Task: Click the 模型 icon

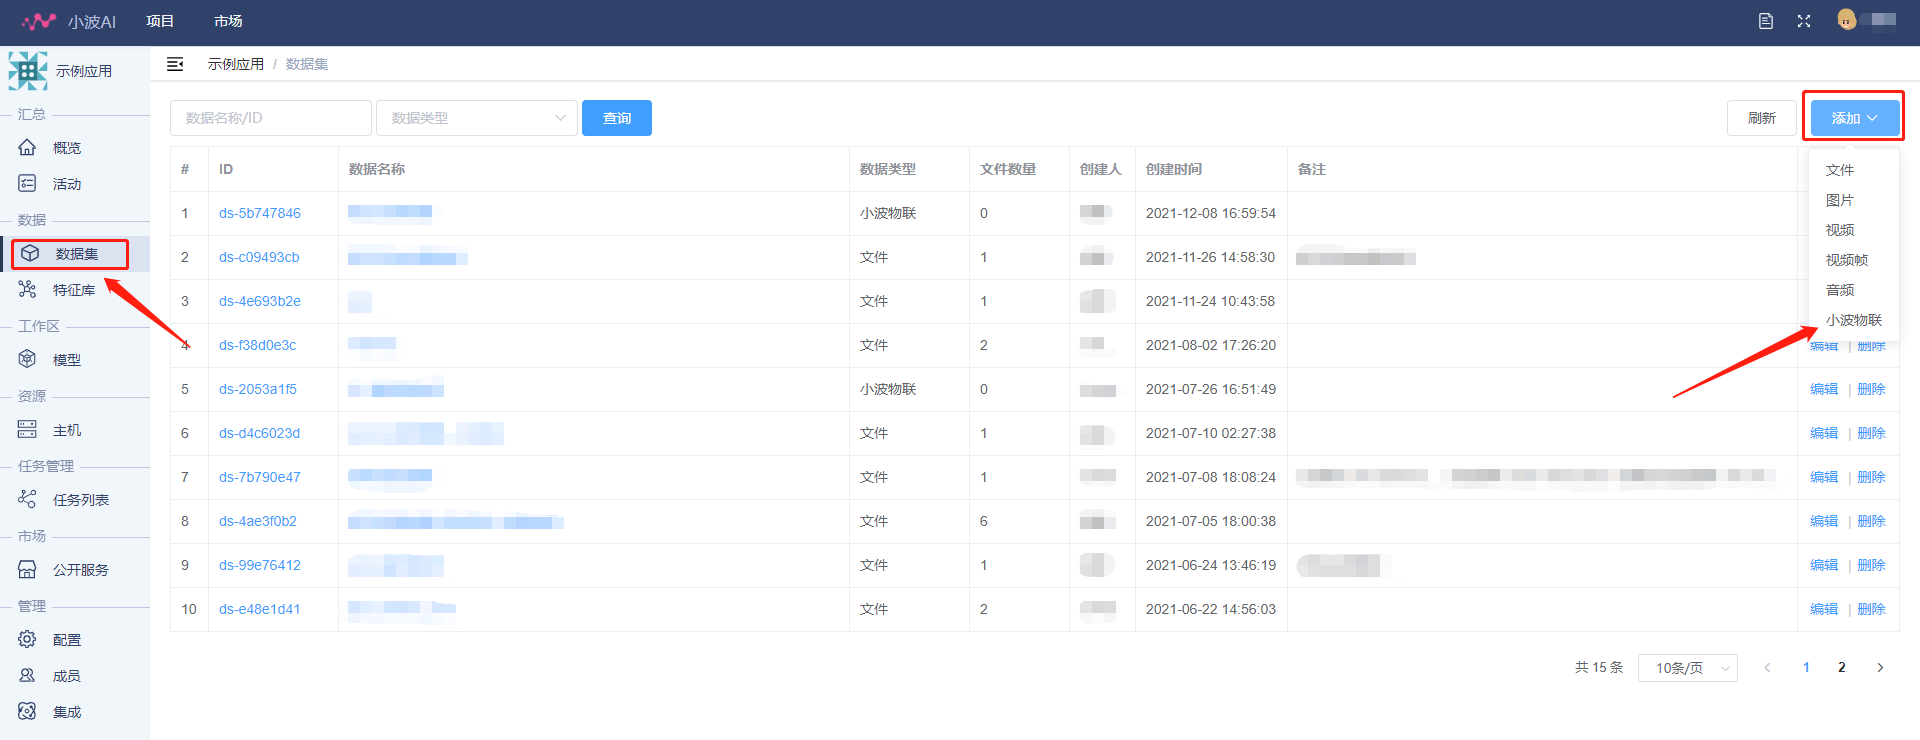Action: [28, 359]
